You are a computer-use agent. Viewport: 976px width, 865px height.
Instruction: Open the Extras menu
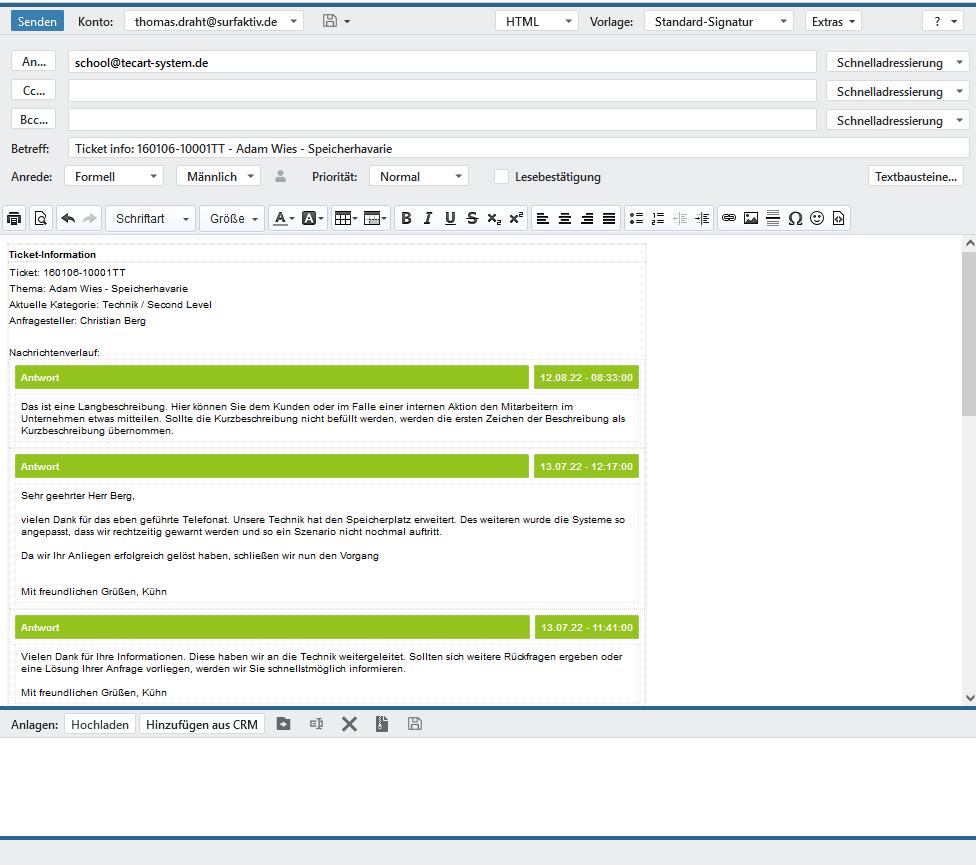[833, 21]
